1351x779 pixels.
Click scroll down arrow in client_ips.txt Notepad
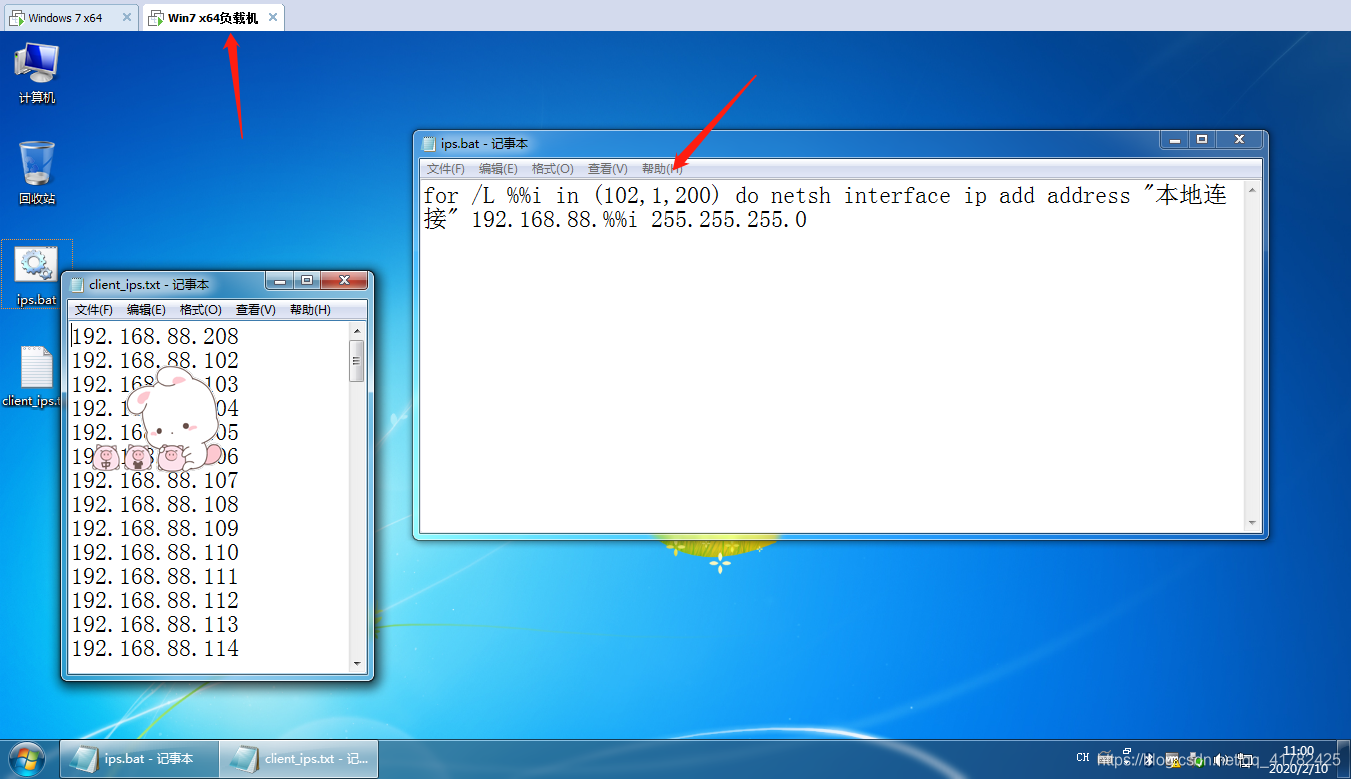[357, 663]
